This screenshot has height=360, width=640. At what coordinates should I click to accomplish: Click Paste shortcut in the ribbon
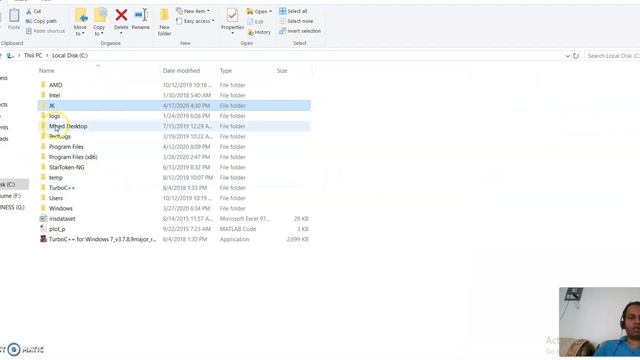45,31
